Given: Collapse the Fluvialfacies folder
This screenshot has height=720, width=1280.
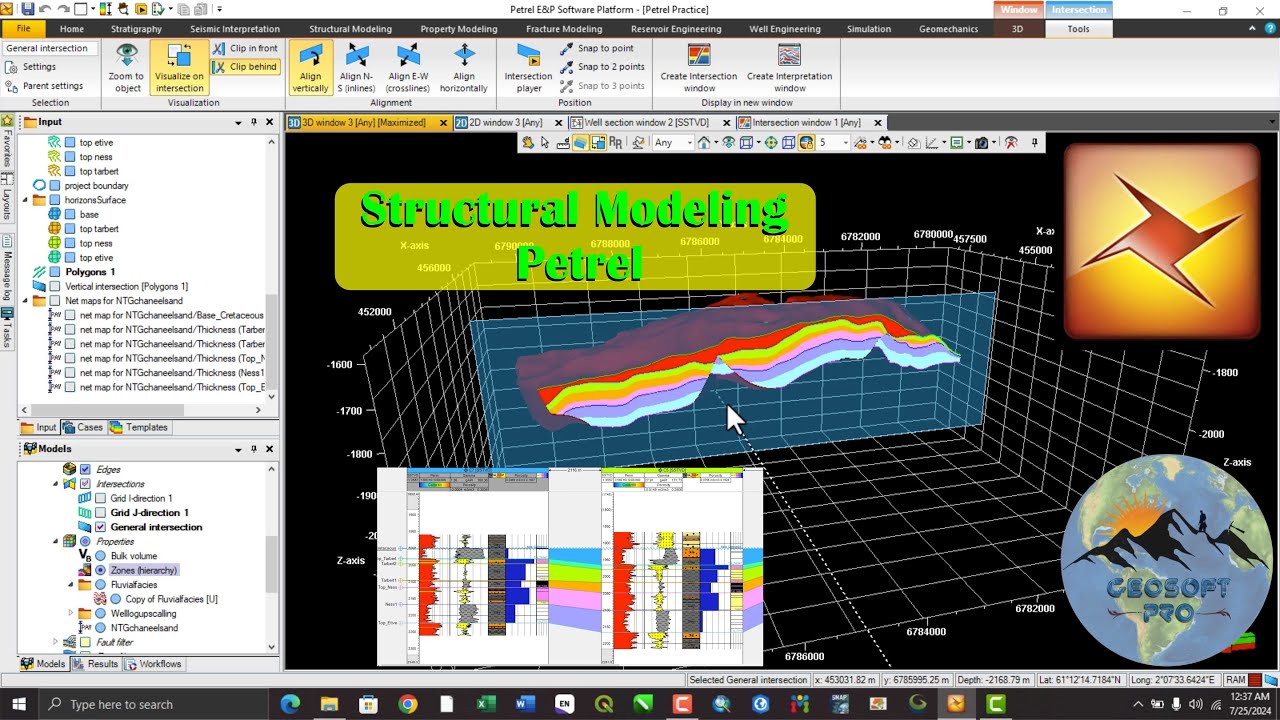Looking at the screenshot, I should point(71,585).
